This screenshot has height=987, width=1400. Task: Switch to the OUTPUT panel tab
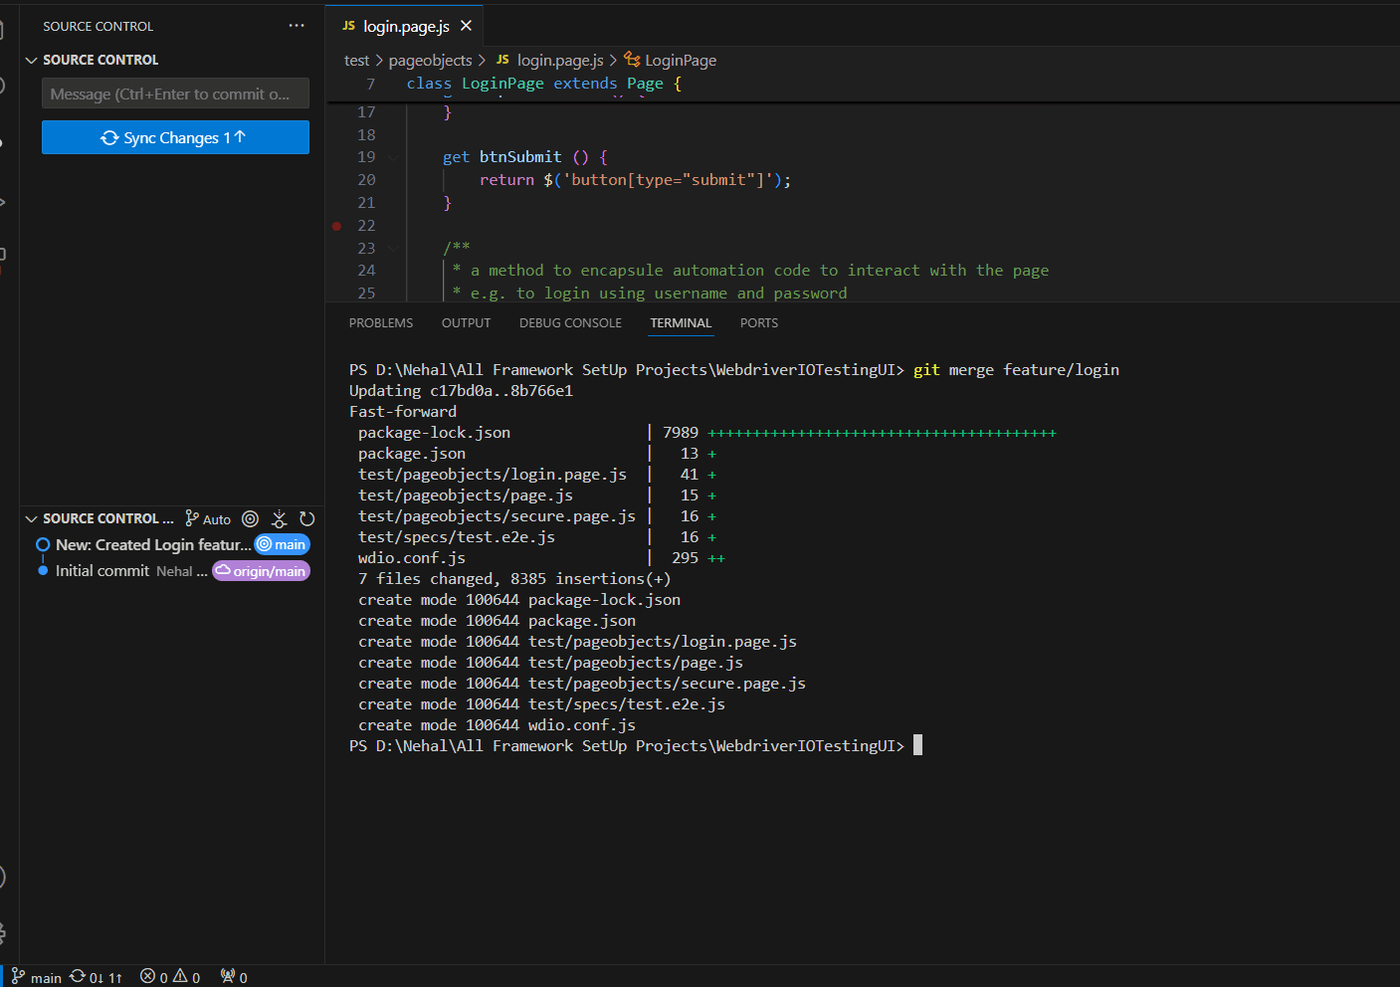pos(466,323)
